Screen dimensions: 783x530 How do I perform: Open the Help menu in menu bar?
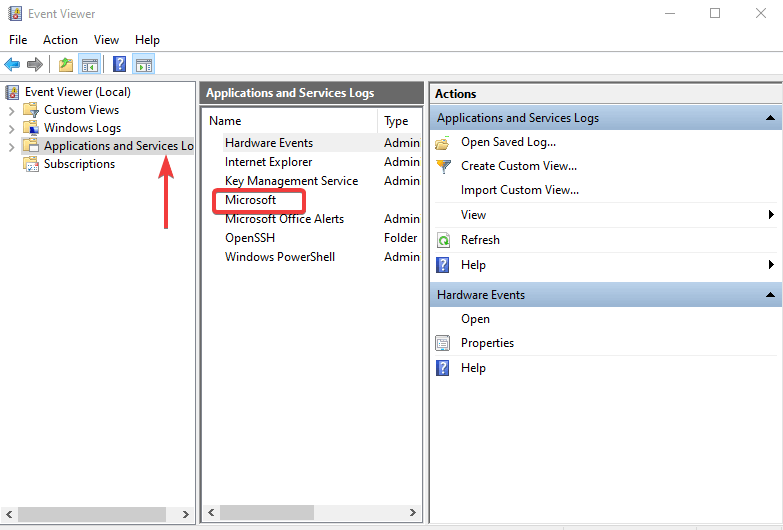[x=147, y=40]
